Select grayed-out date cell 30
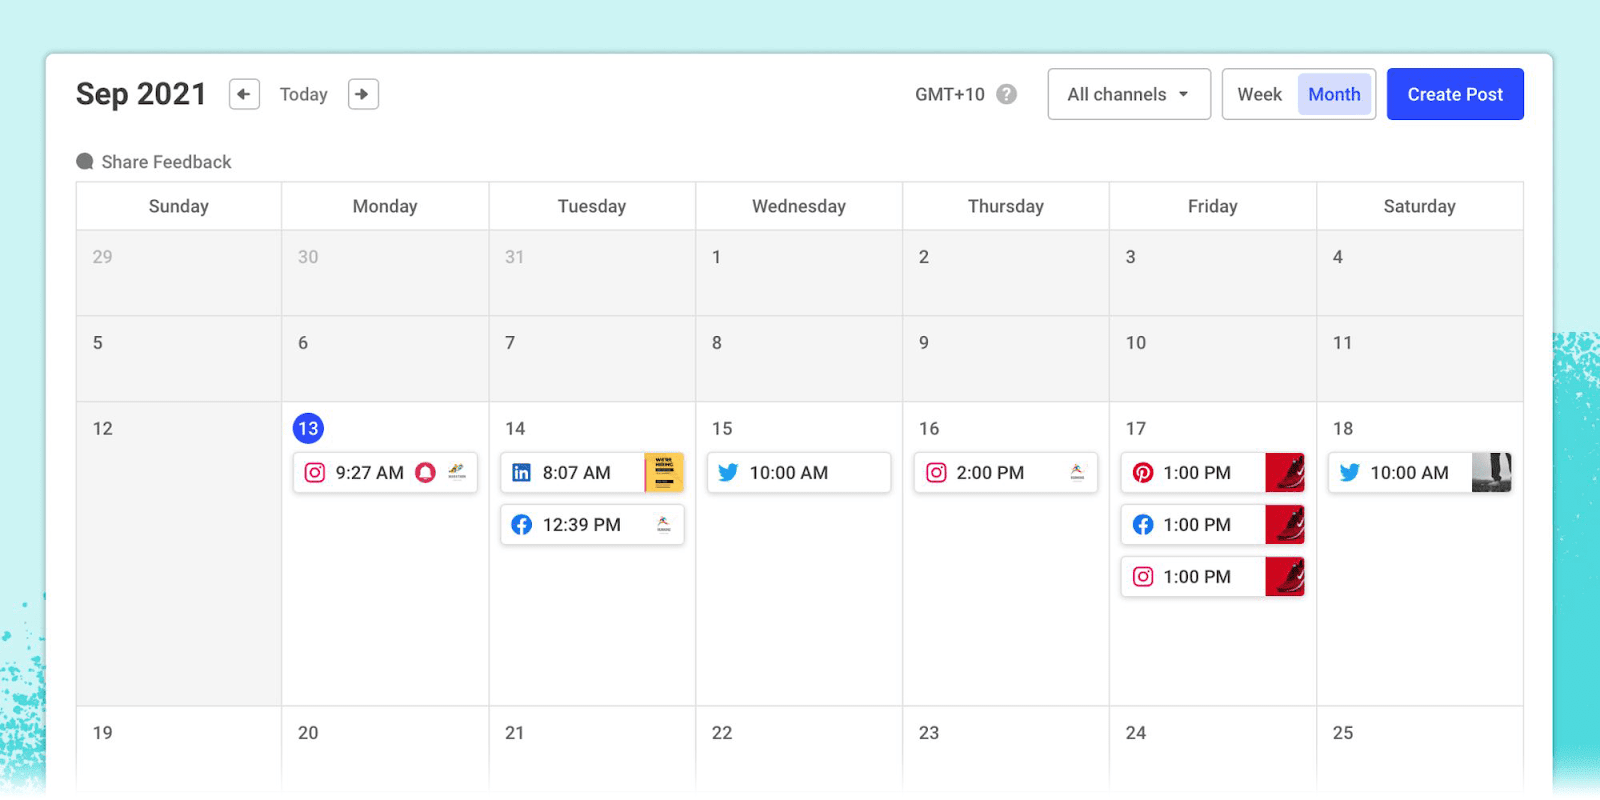 (x=385, y=273)
